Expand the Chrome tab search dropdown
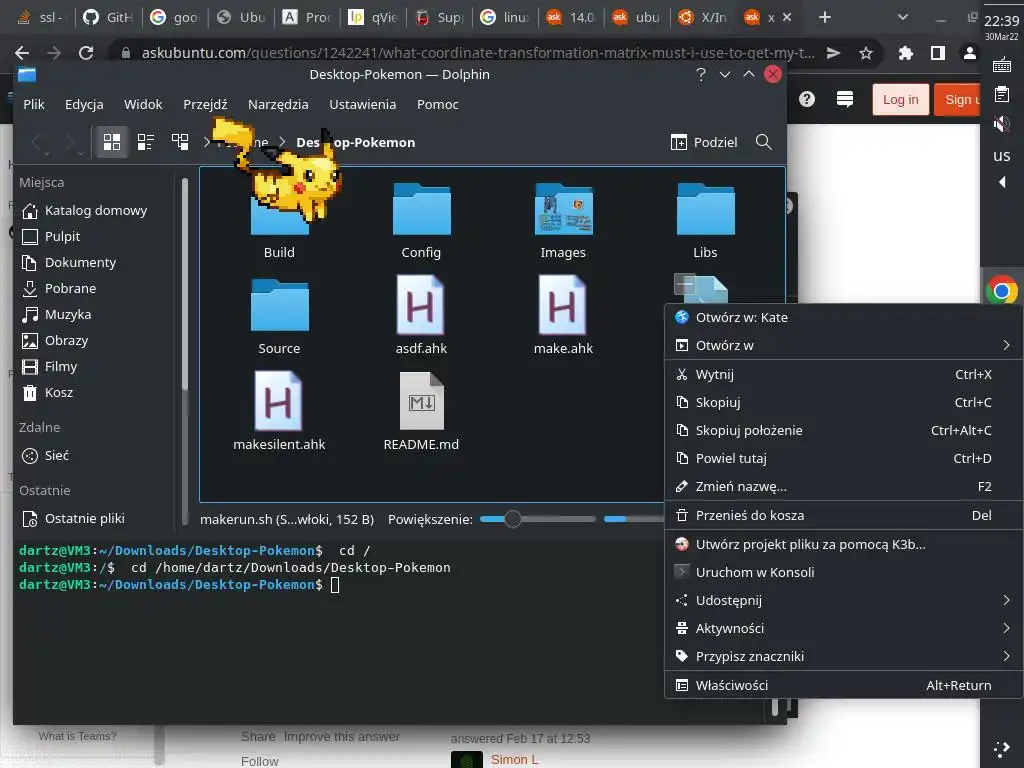 click(903, 17)
